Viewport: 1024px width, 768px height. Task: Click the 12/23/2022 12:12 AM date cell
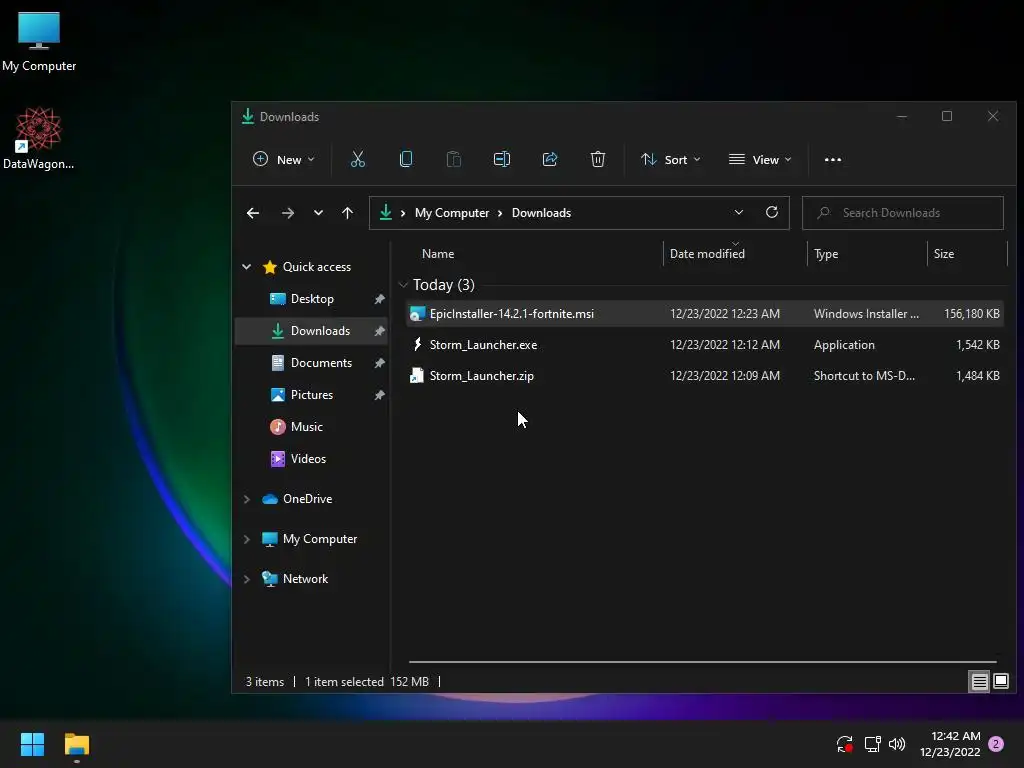(x=725, y=345)
